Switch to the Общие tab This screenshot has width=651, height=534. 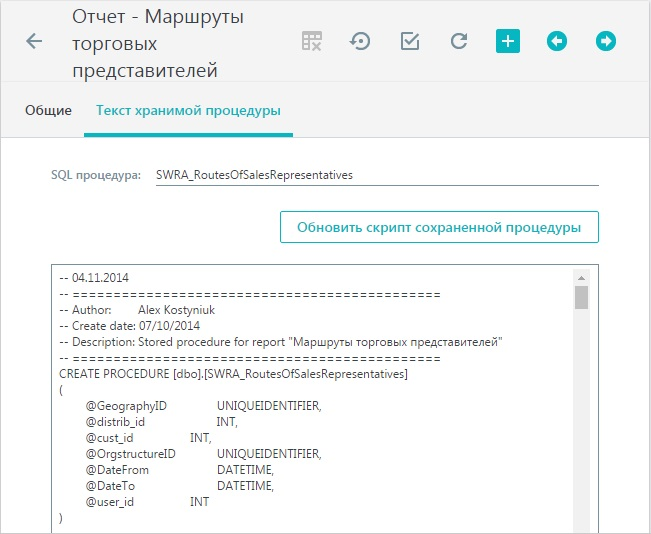(48, 110)
